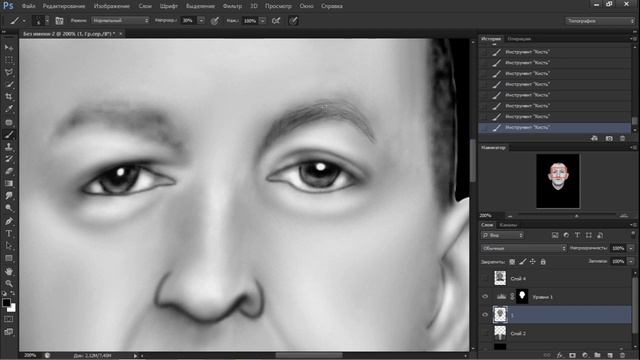The image size is (640, 360).
Task: Toggle layer filtering switch in Layers panel
Action: pyautogui.click(x=633, y=235)
